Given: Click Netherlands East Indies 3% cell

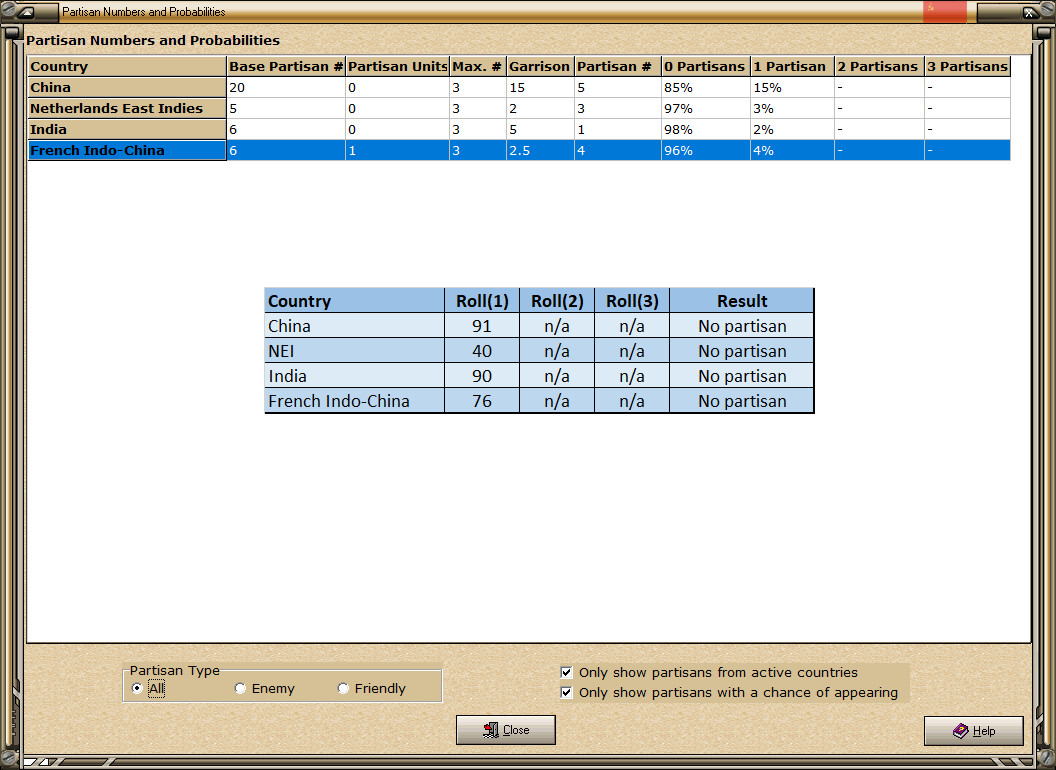Looking at the screenshot, I should point(792,108).
